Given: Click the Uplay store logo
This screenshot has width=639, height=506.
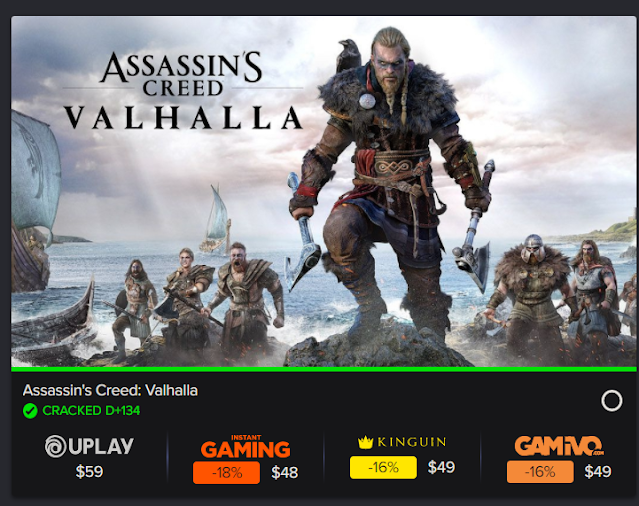Looking at the screenshot, I should (89, 446).
